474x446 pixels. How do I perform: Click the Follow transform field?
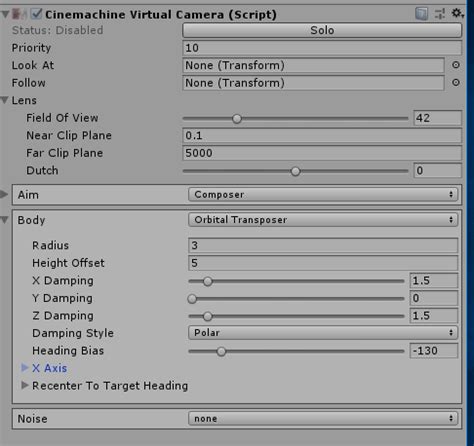(x=313, y=83)
